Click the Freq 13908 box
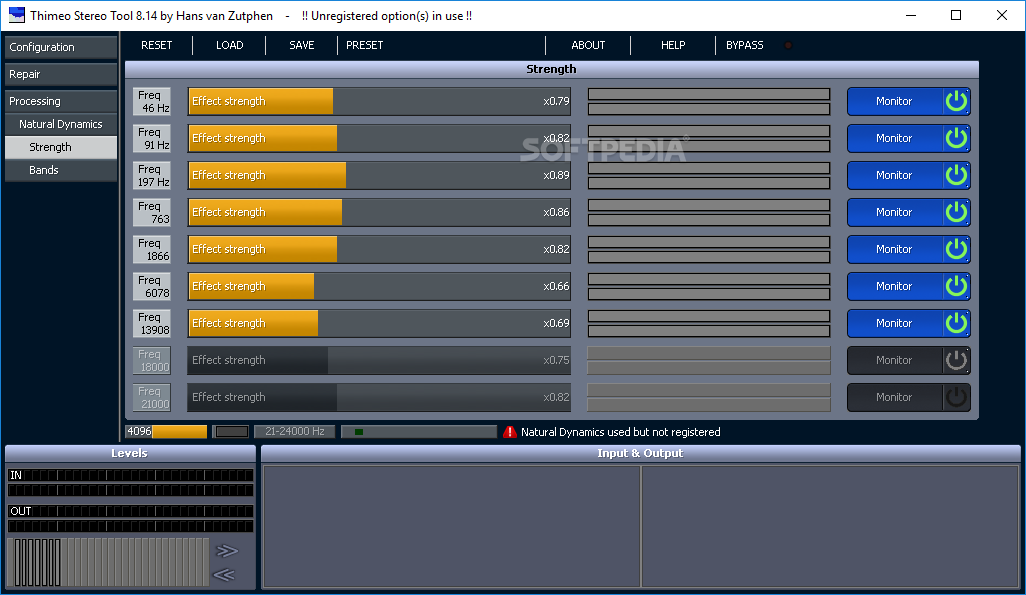The width and height of the screenshot is (1026, 595). coord(152,323)
